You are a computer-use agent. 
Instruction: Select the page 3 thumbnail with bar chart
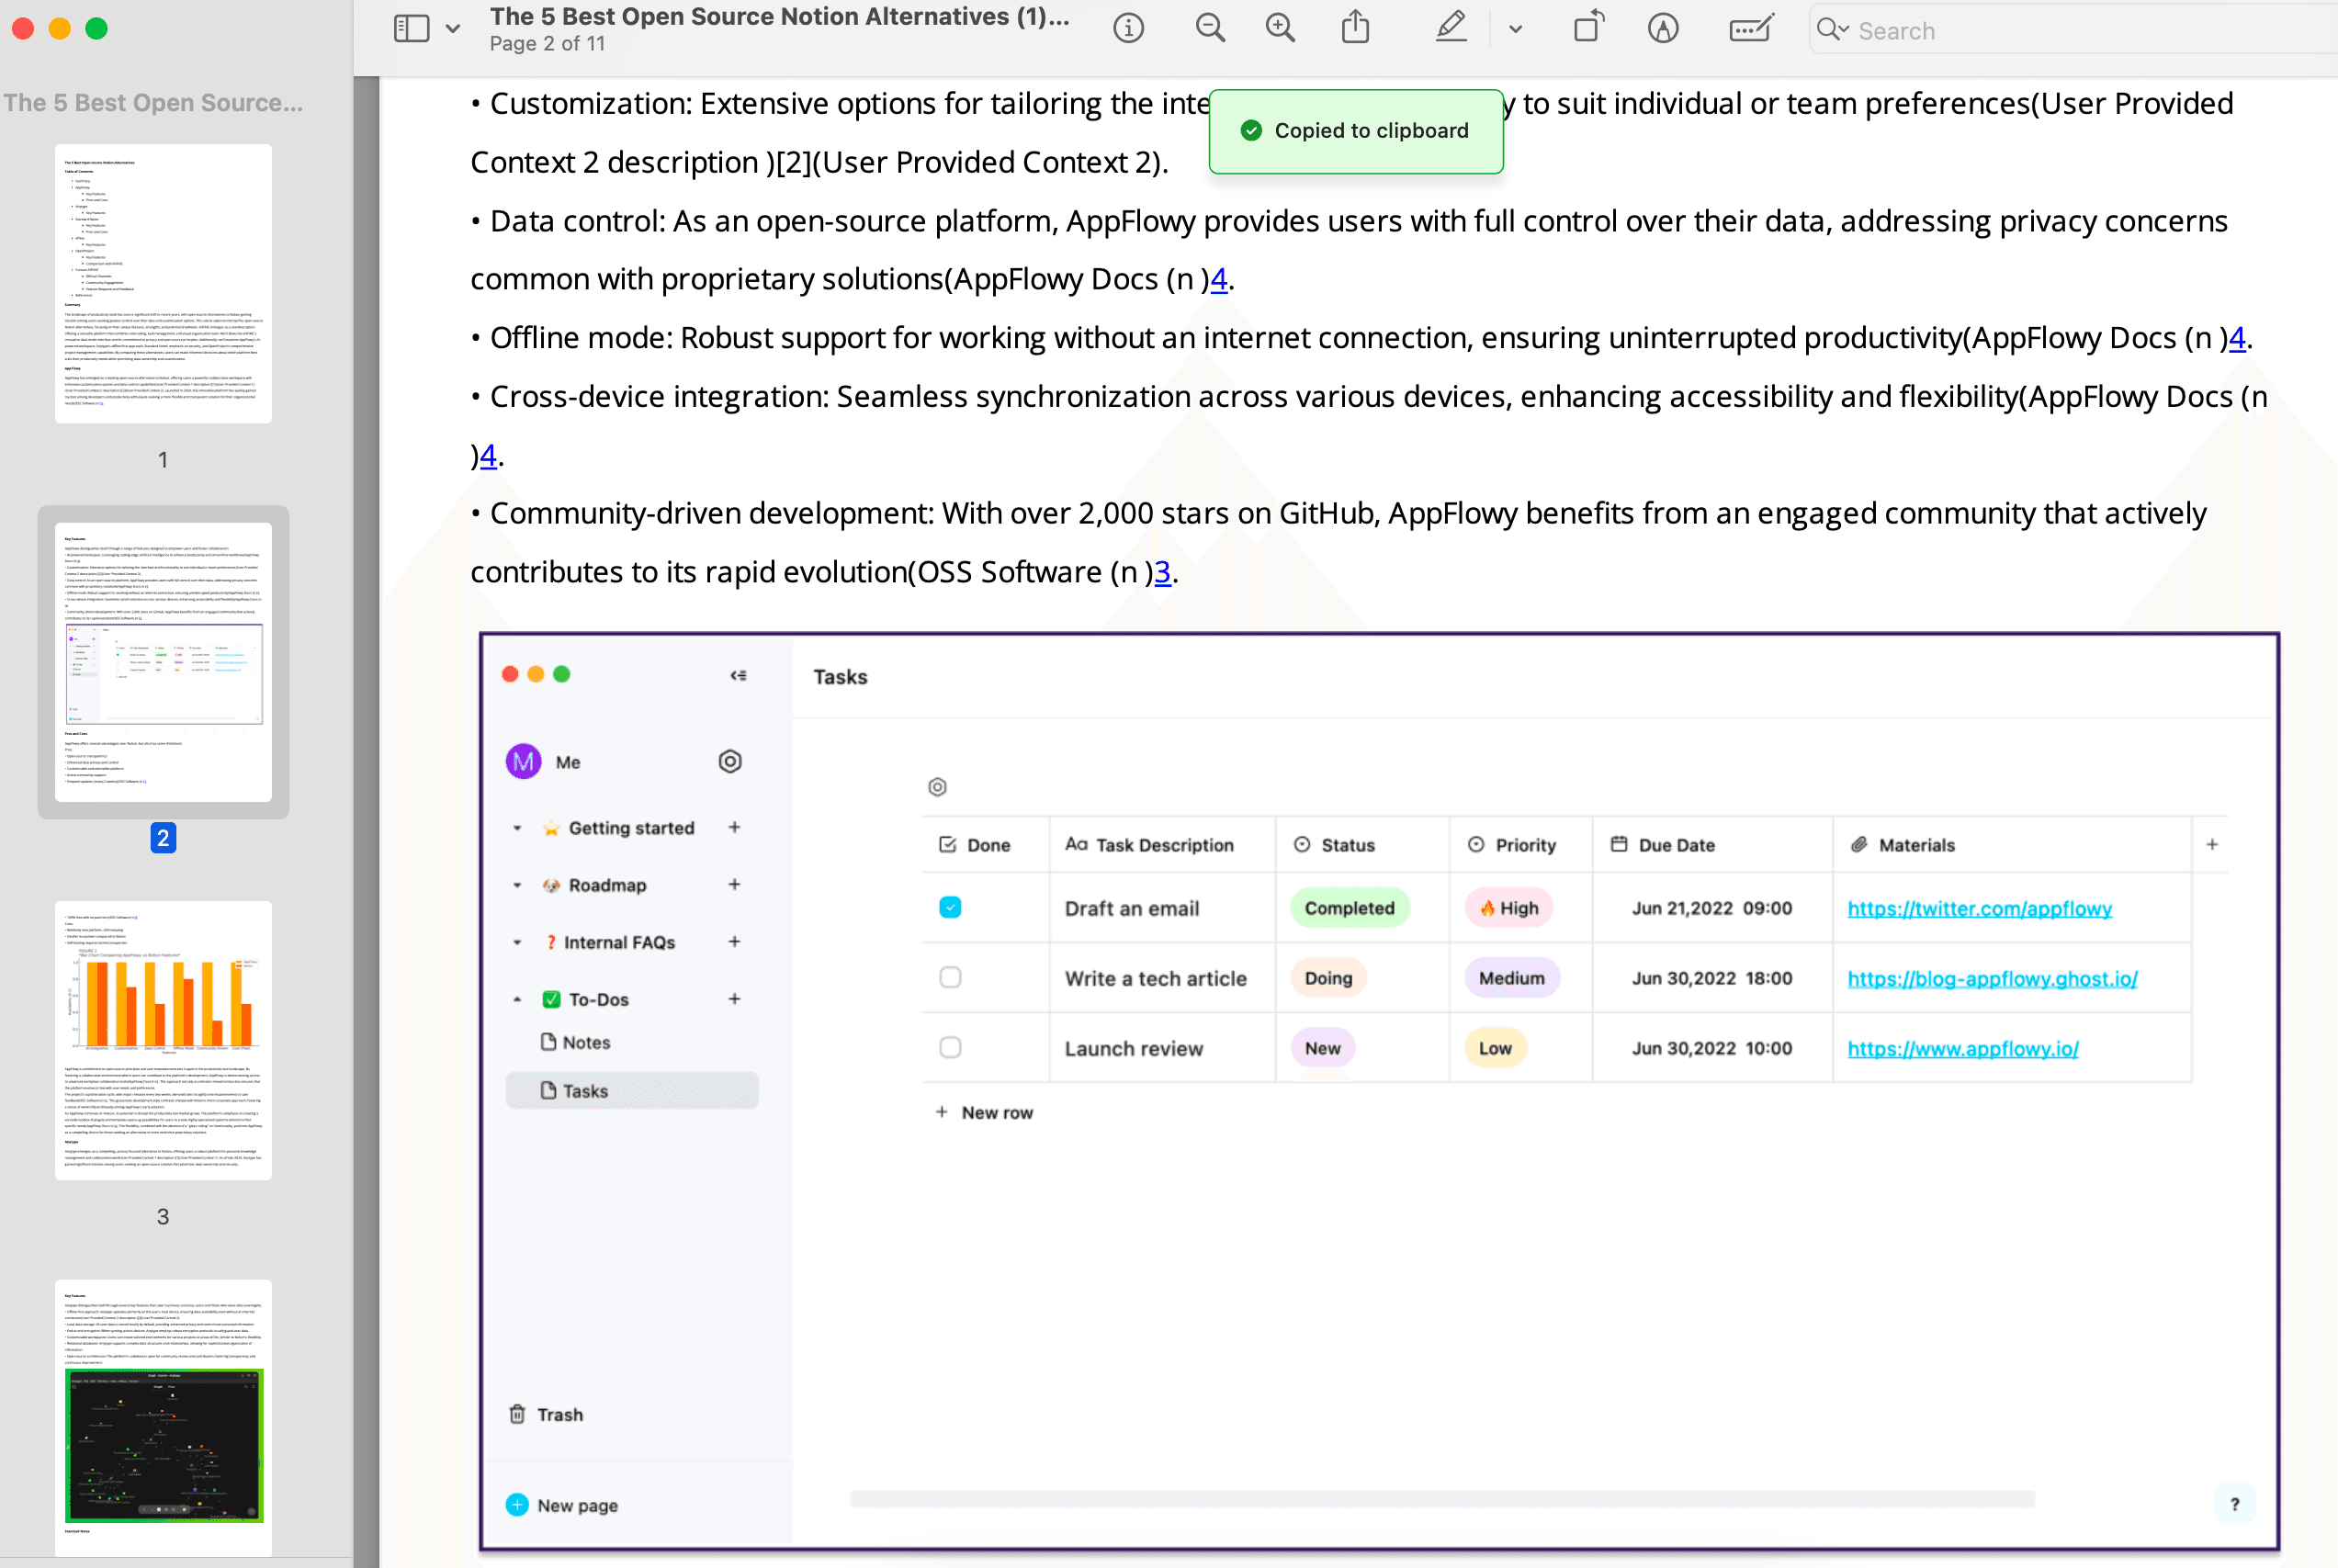pyautogui.click(x=163, y=1040)
